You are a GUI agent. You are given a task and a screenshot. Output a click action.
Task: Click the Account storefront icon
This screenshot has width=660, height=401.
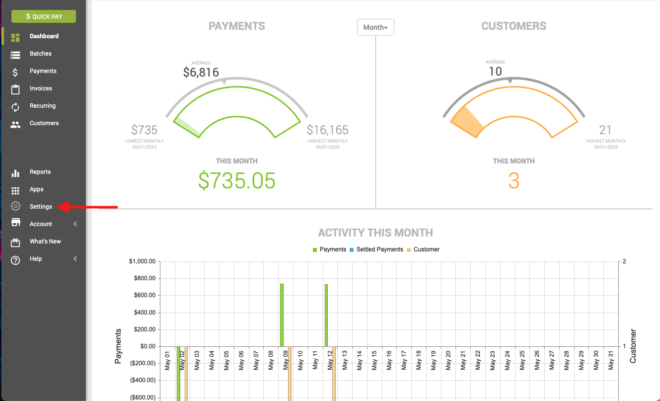click(x=16, y=223)
